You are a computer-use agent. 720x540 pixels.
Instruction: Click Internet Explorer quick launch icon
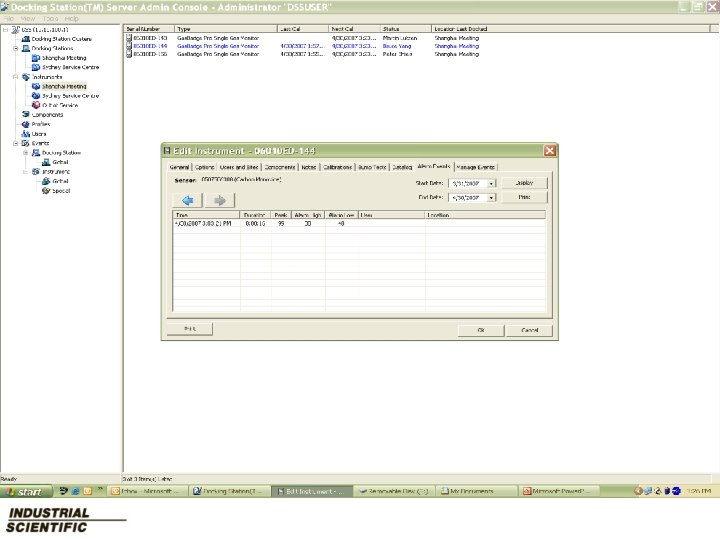[75, 491]
